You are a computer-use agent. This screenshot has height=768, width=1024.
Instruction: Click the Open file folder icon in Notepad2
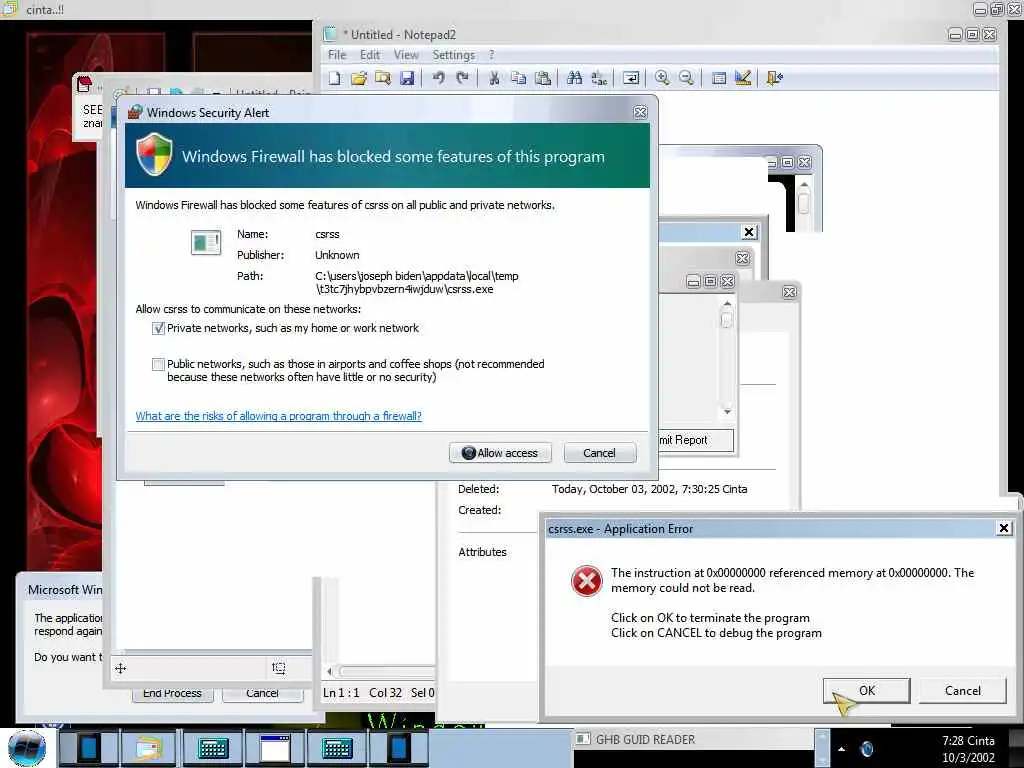pos(359,78)
